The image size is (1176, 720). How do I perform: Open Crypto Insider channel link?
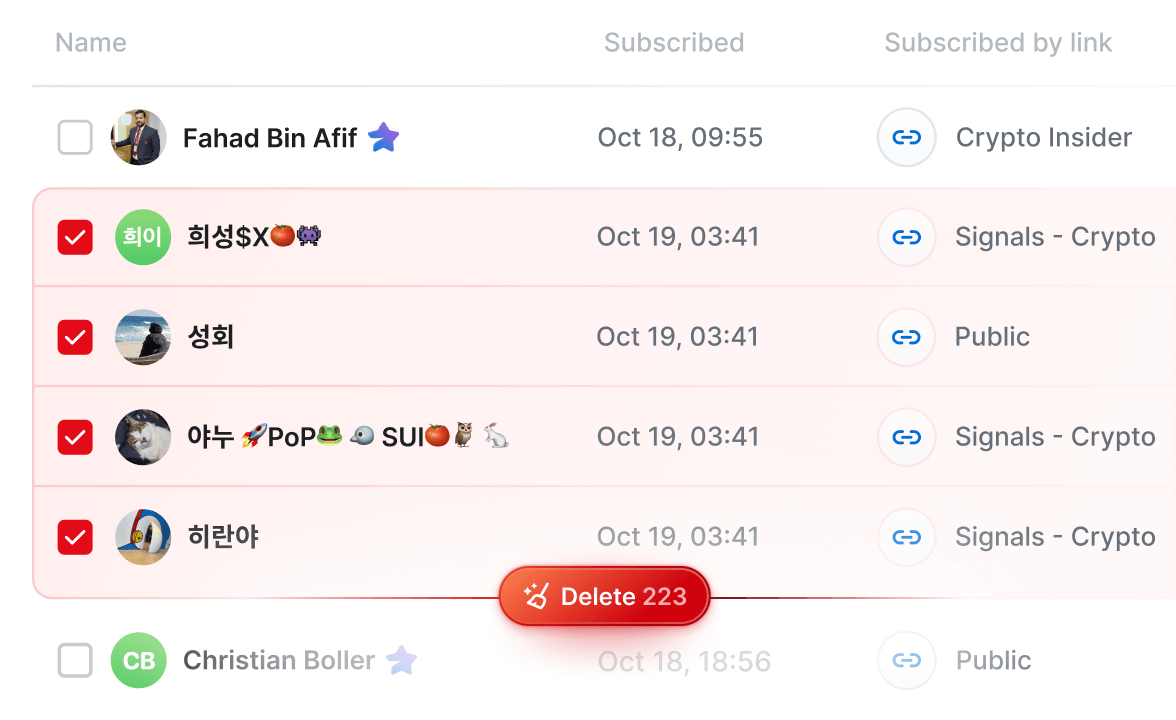pyautogui.click(x=1043, y=137)
